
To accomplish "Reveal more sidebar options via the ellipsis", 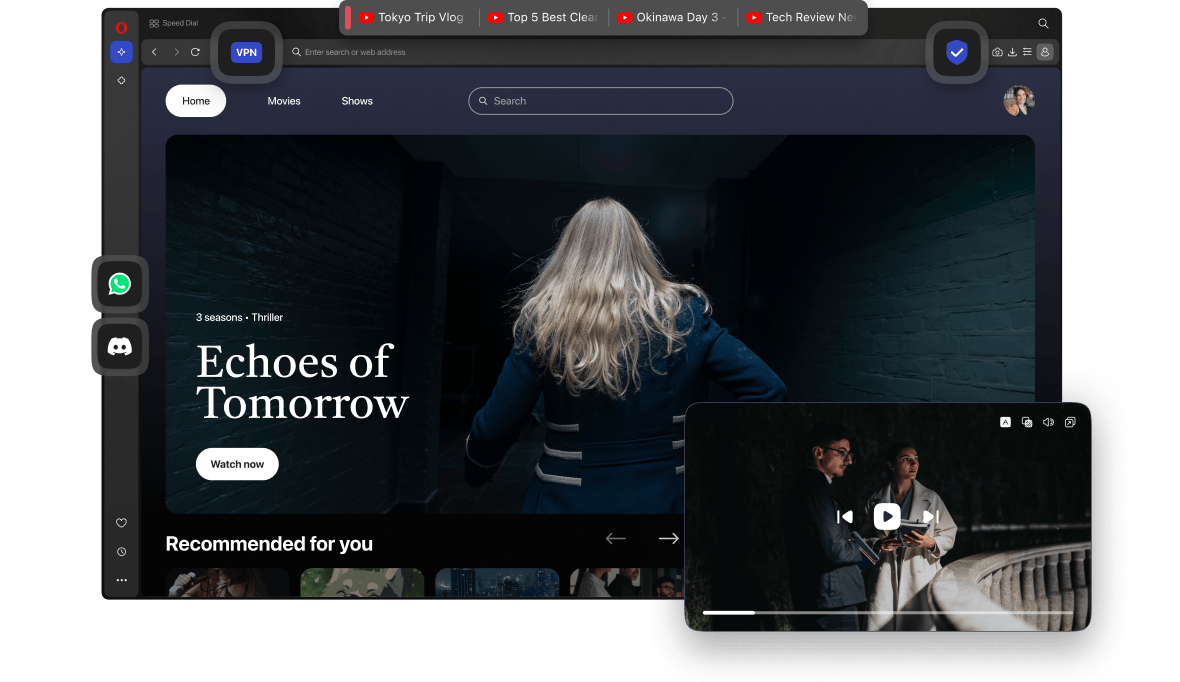I will [121, 579].
